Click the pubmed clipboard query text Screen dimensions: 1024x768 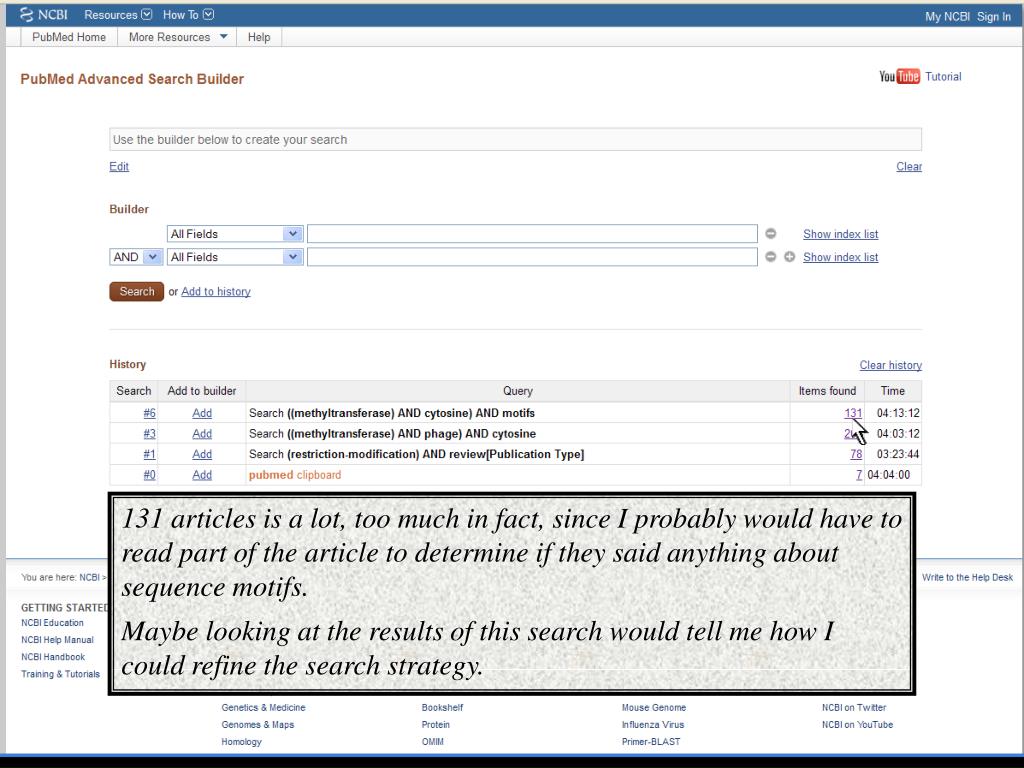pos(295,475)
